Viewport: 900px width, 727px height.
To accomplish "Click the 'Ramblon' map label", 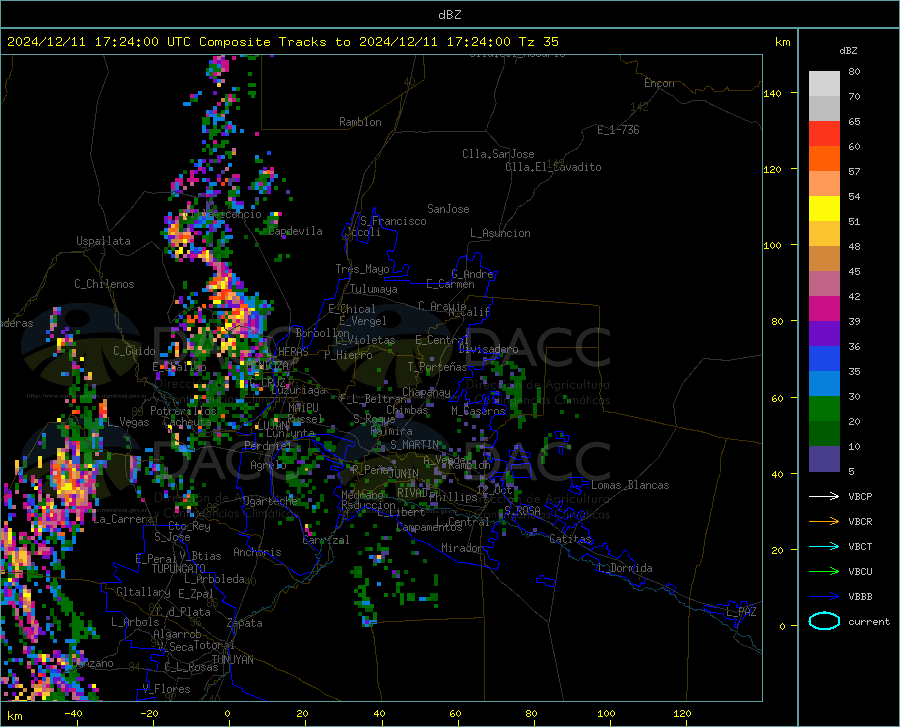I will (360, 122).
